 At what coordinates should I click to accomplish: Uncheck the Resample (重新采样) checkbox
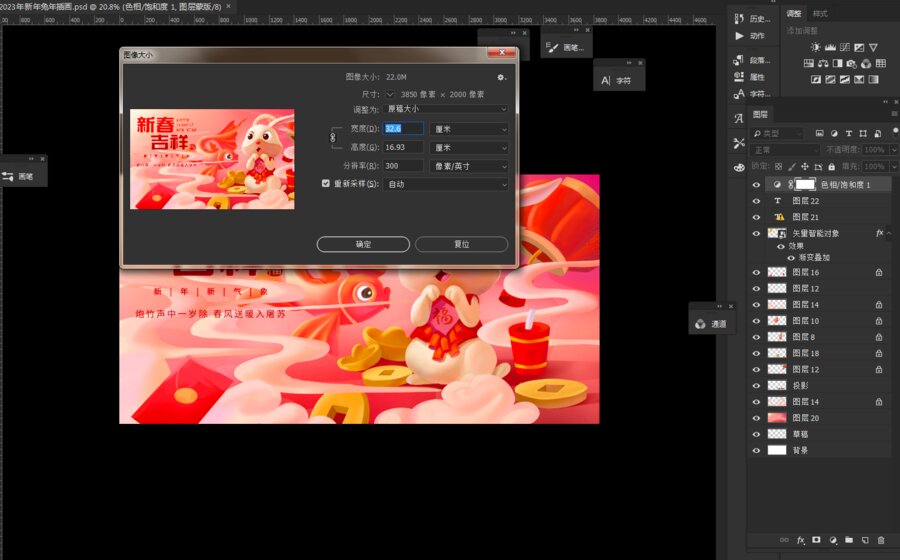pyautogui.click(x=325, y=184)
